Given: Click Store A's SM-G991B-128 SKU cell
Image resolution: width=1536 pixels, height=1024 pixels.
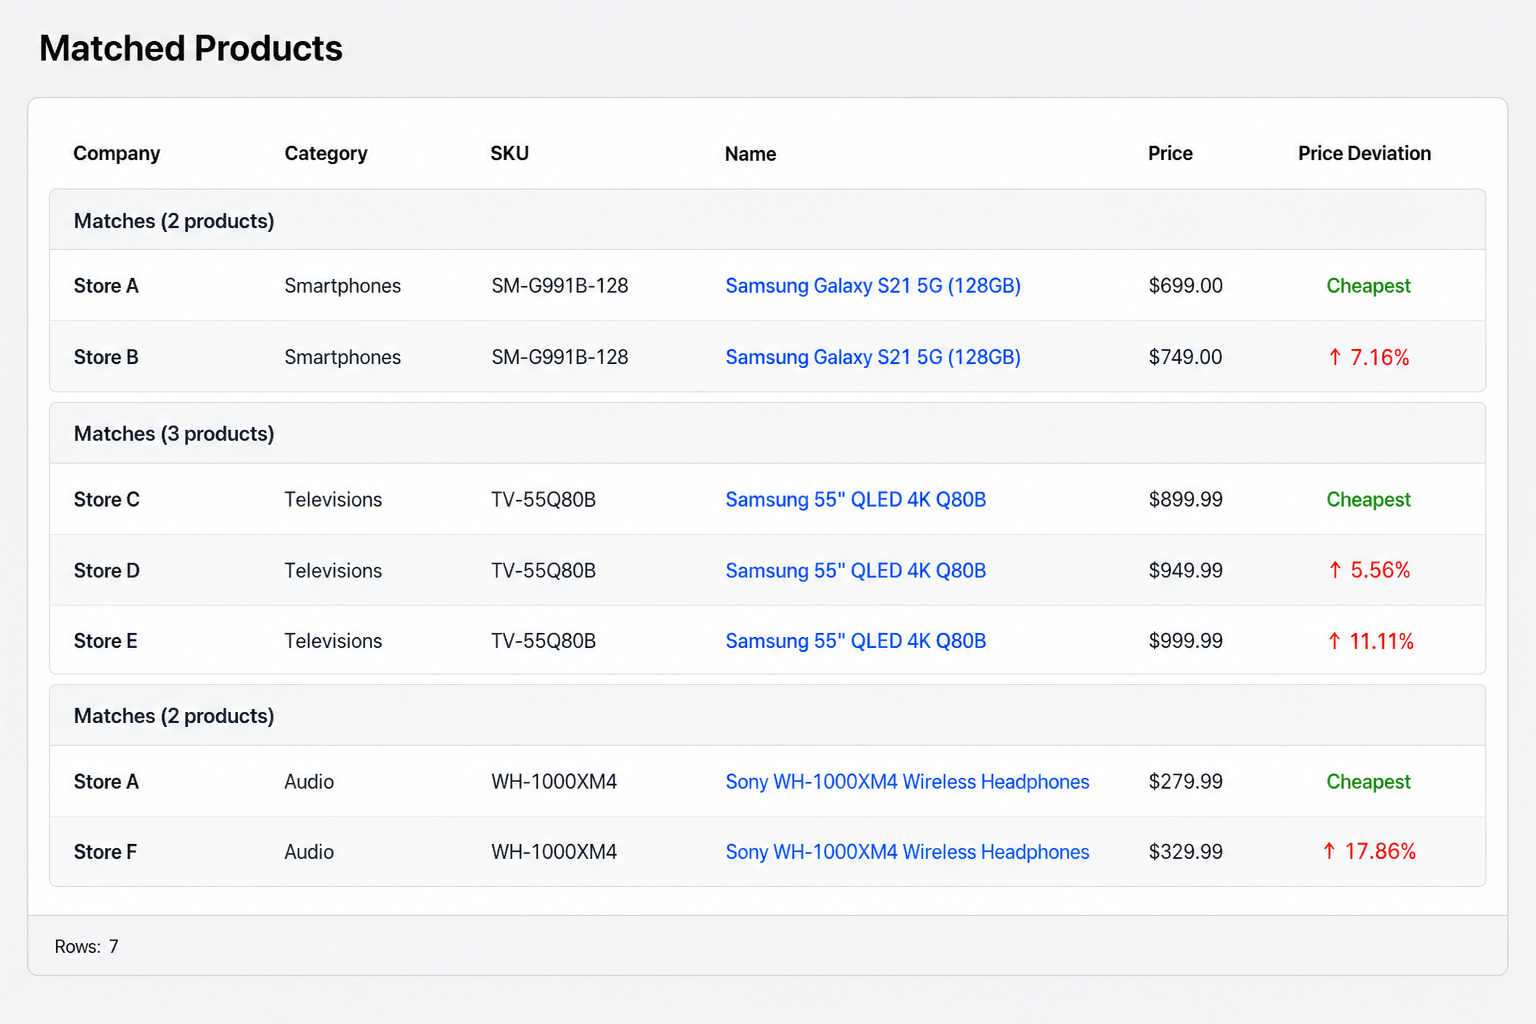Looking at the screenshot, I should tap(560, 286).
